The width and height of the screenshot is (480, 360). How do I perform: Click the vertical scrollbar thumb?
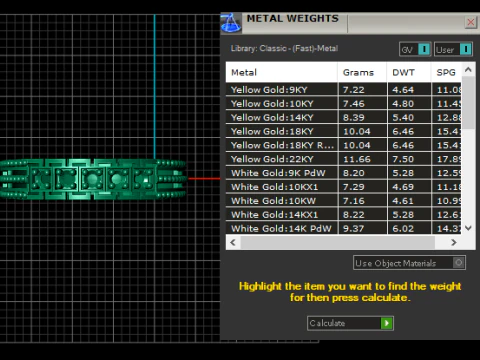468,103
